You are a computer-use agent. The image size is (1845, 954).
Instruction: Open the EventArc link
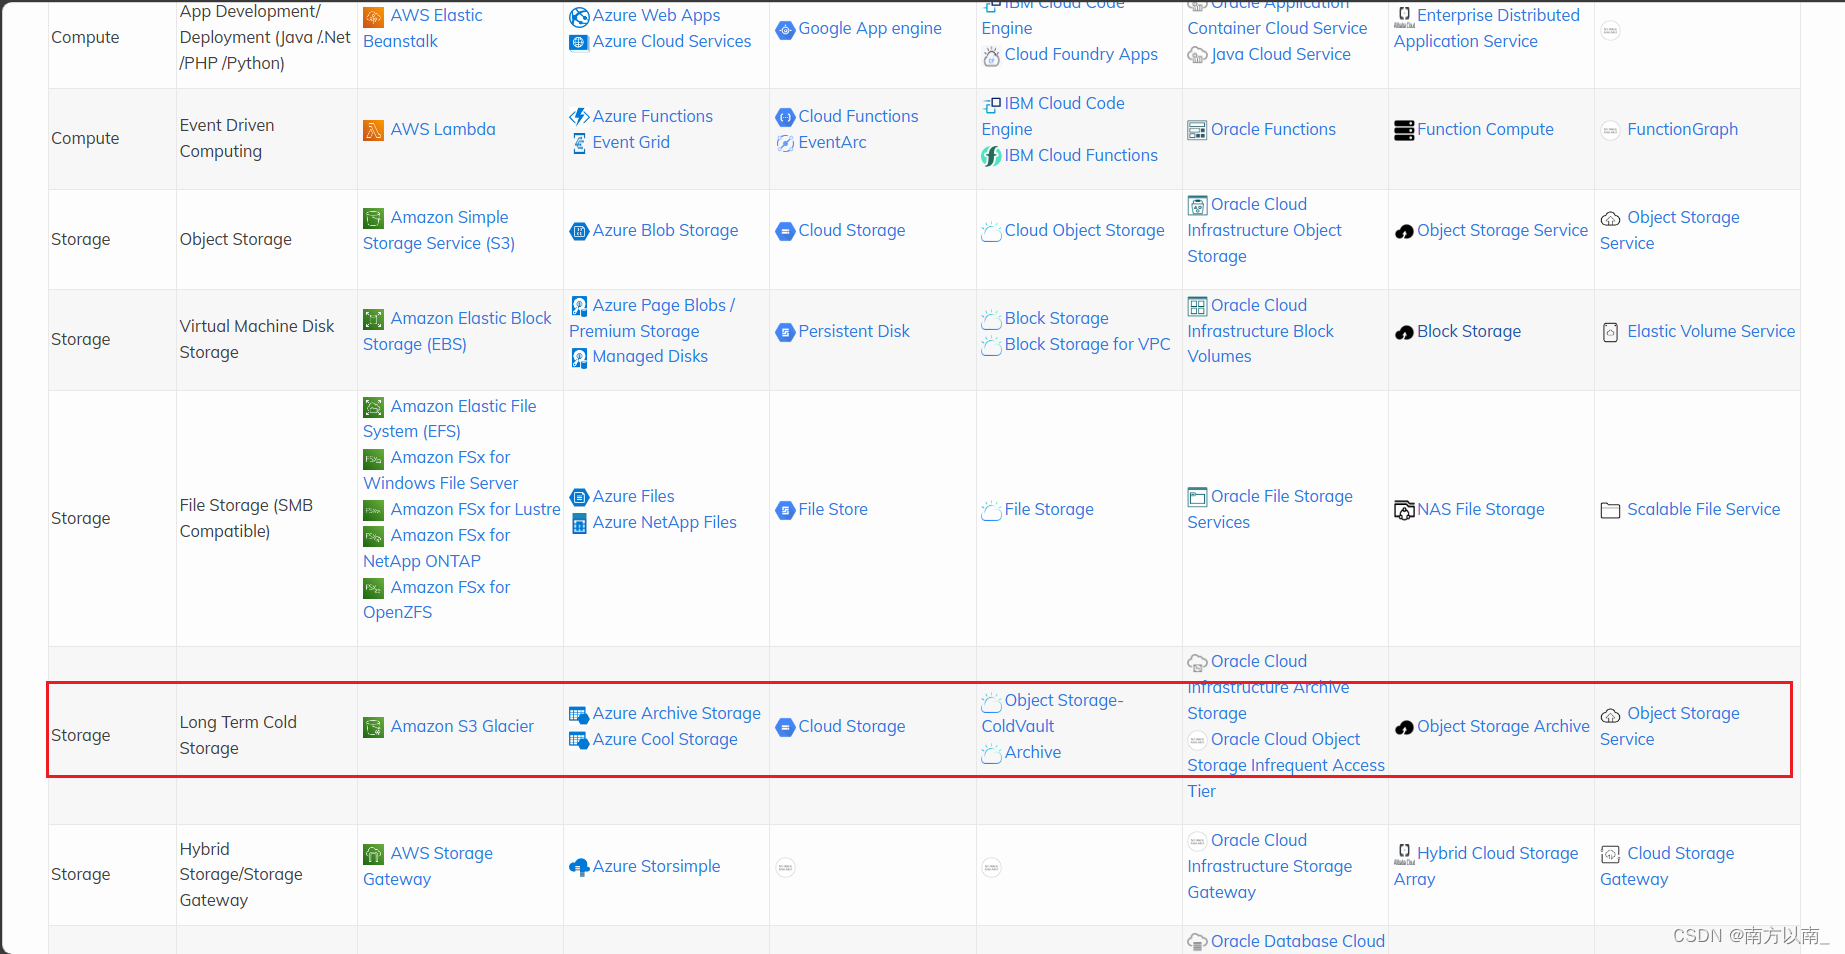click(832, 143)
